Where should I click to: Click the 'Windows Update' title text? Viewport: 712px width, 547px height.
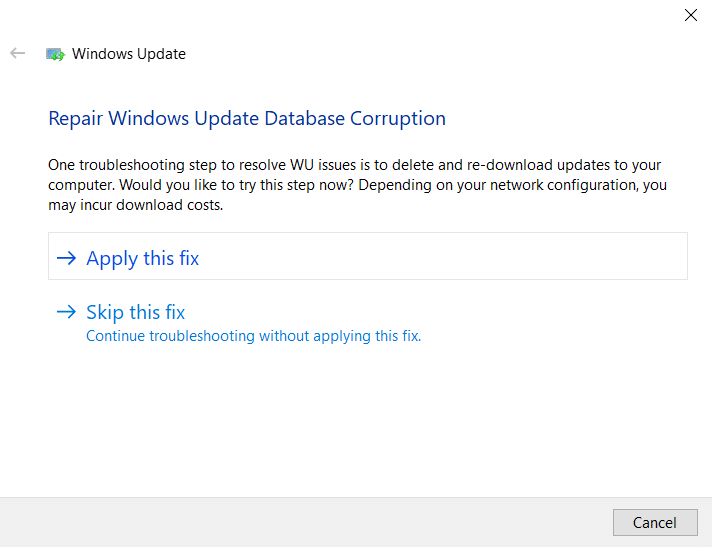(x=129, y=54)
